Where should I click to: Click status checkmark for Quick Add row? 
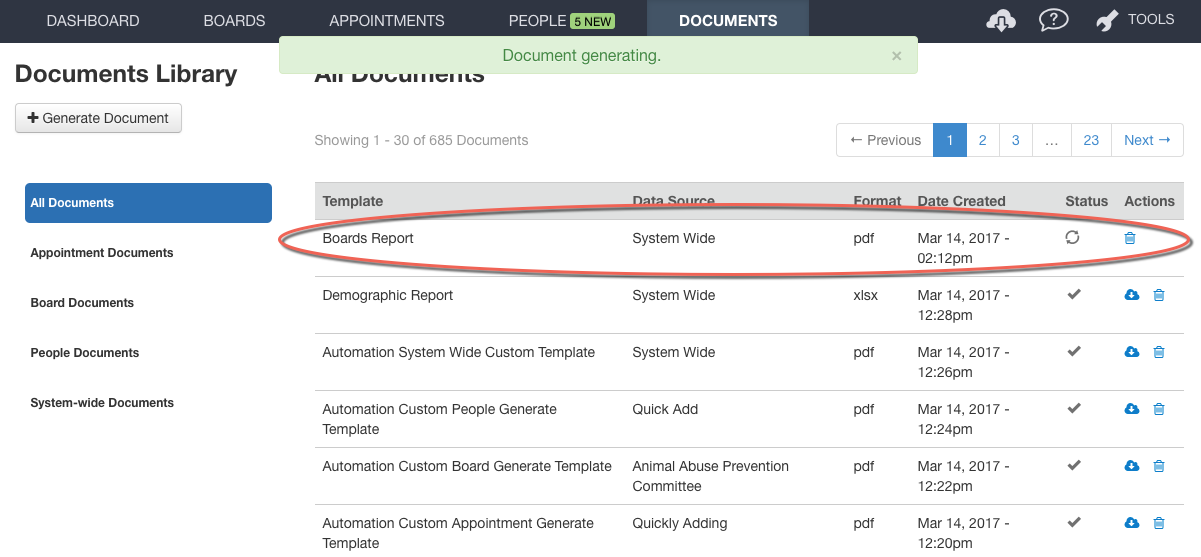click(1074, 409)
